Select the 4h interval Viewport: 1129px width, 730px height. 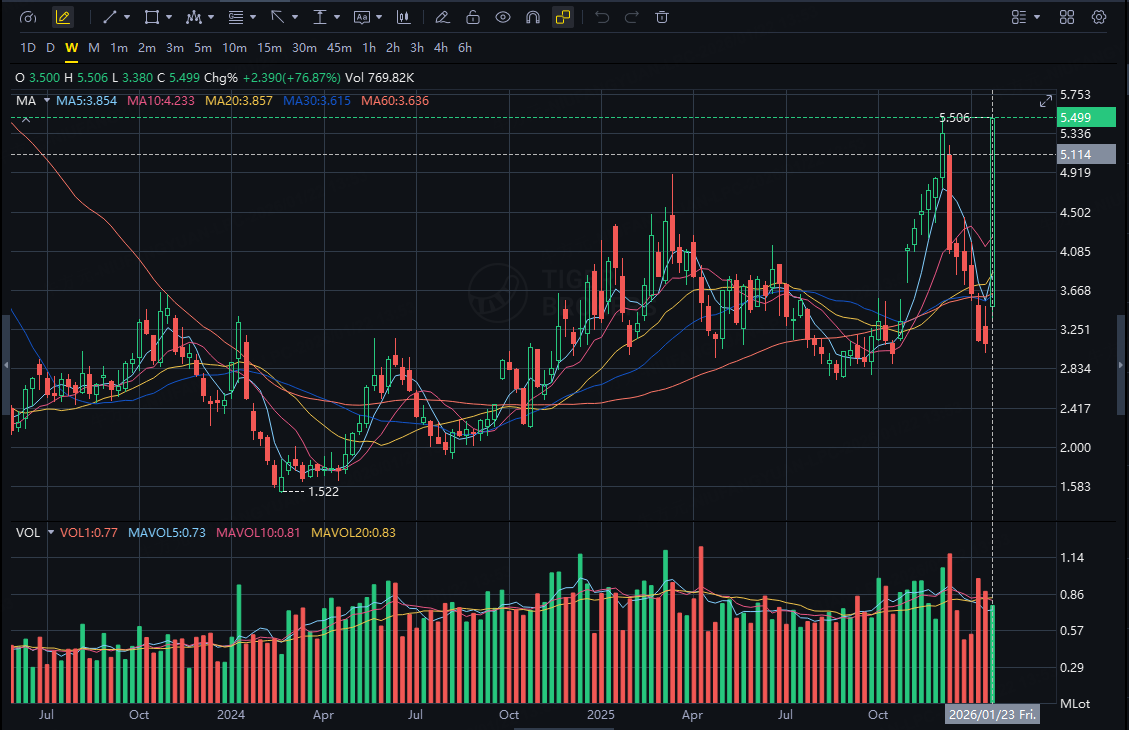(x=441, y=48)
